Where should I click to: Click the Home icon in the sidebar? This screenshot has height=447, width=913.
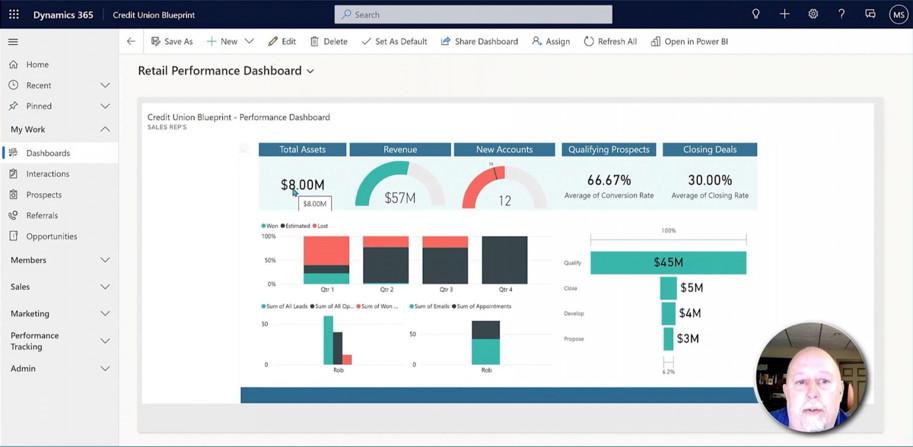tap(13, 65)
